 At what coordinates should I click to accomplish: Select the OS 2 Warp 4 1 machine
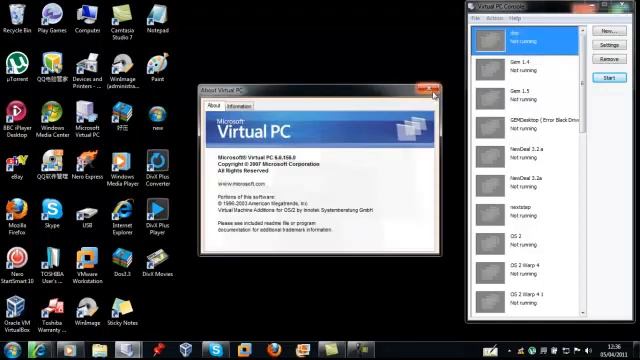(525, 301)
